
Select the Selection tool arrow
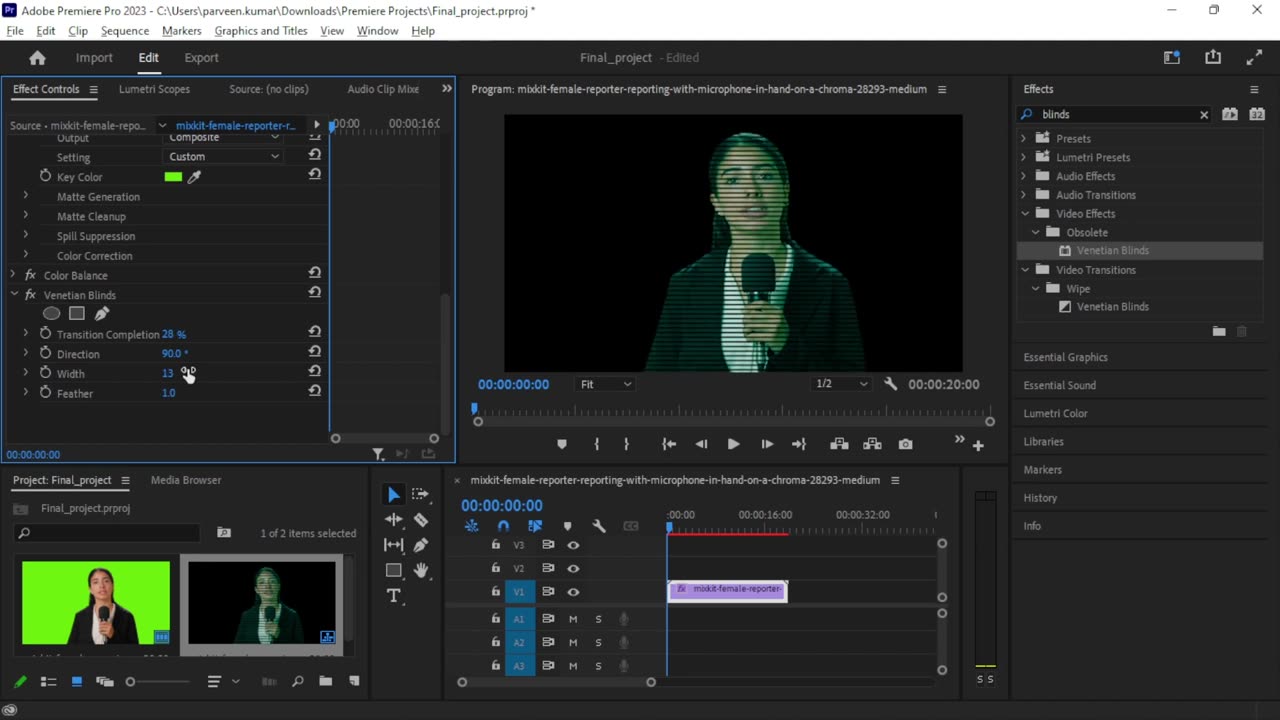point(393,494)
